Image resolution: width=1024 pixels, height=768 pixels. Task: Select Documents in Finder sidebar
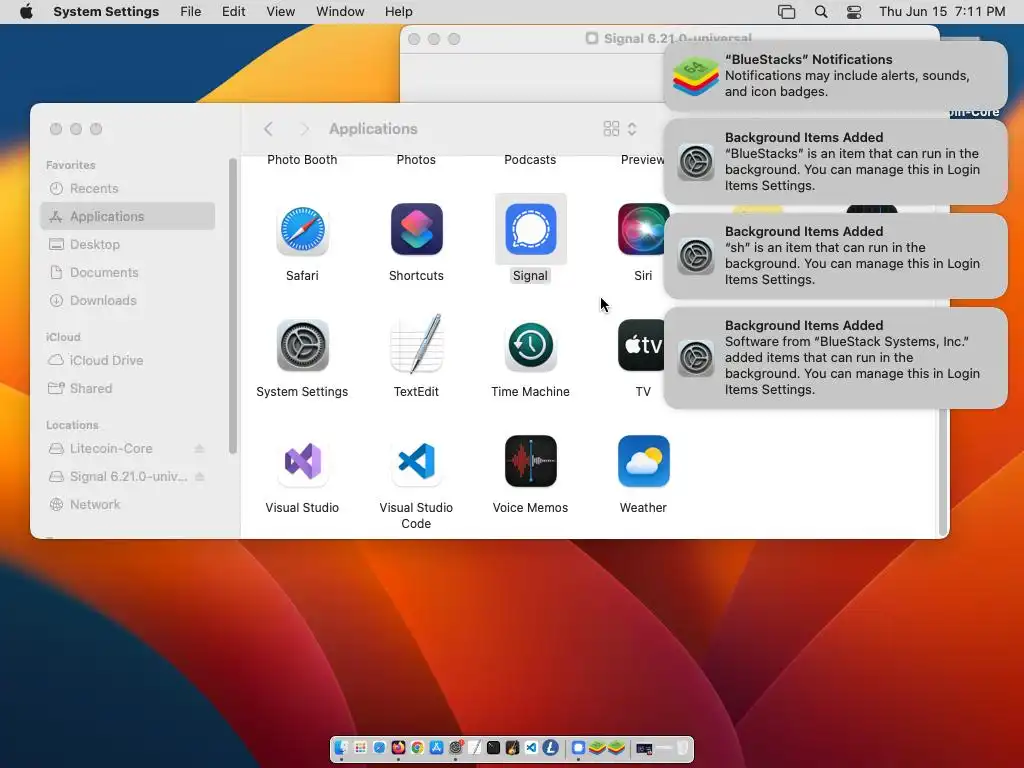click(x=127, y=272)
